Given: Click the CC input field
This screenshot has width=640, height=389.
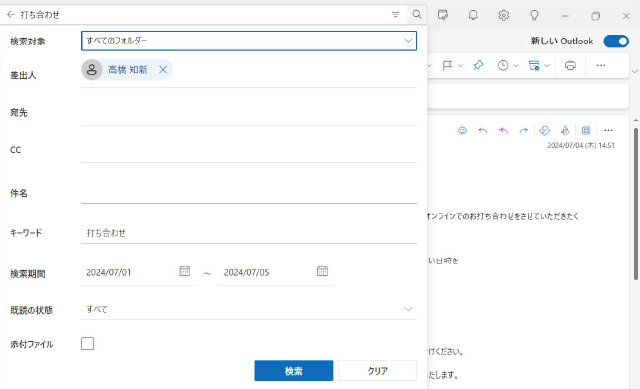Looking at the screenshot, I should [249, 149].
